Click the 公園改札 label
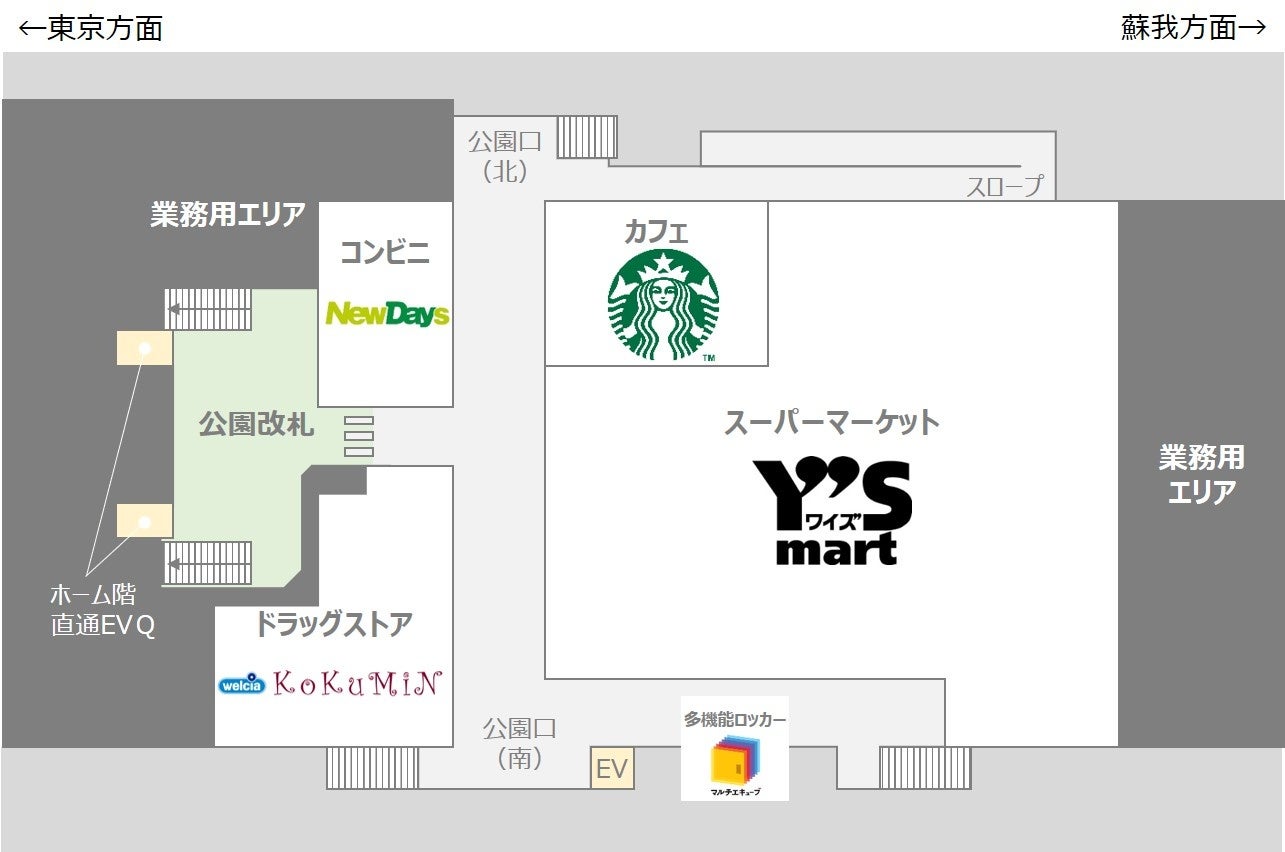This screenshot has height=852, width=1285. 256,425
